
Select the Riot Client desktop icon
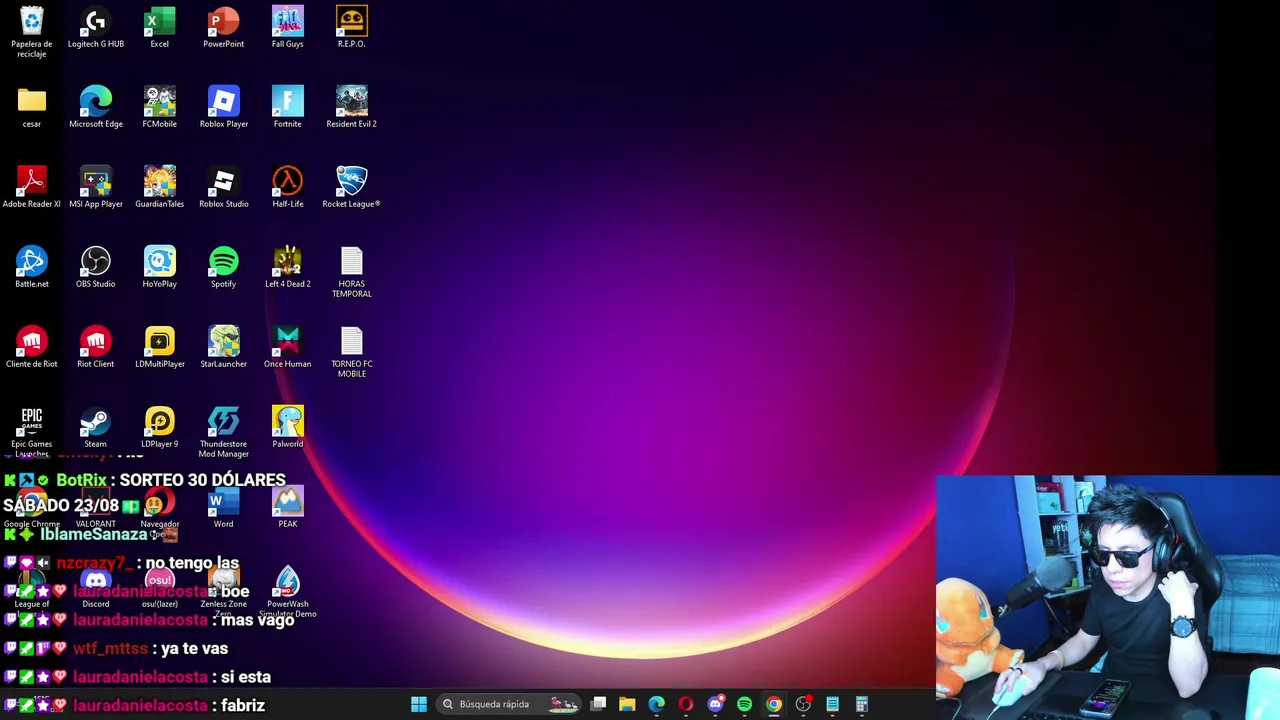[96, 348]
